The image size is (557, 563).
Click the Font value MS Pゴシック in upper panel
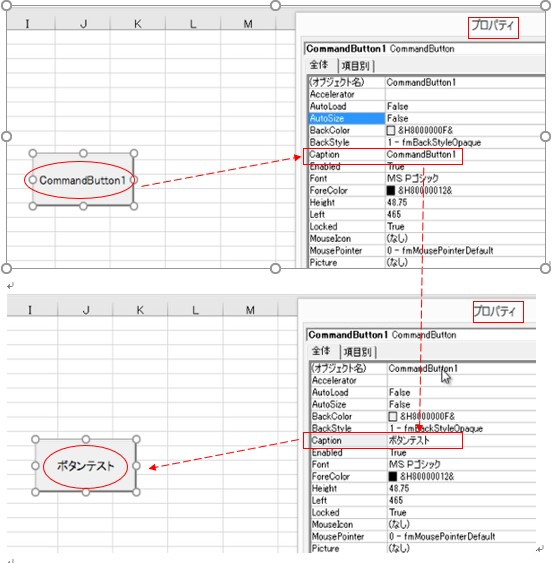(x=413, y=178)
